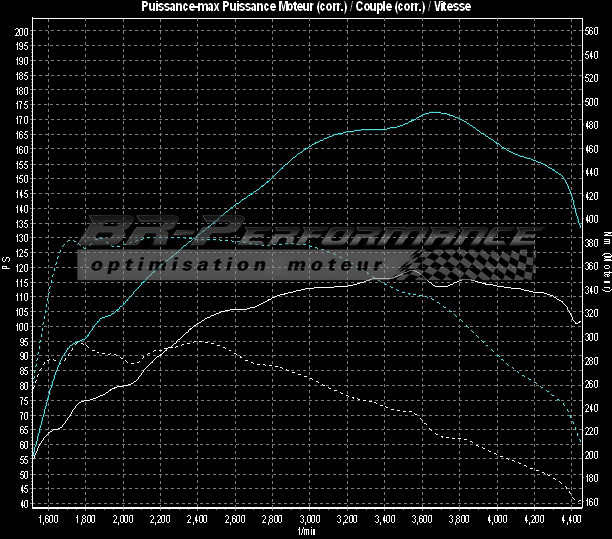Click the 't/min' x-axis label
Viewport: 612px width, 539px height.
point(306,532)
